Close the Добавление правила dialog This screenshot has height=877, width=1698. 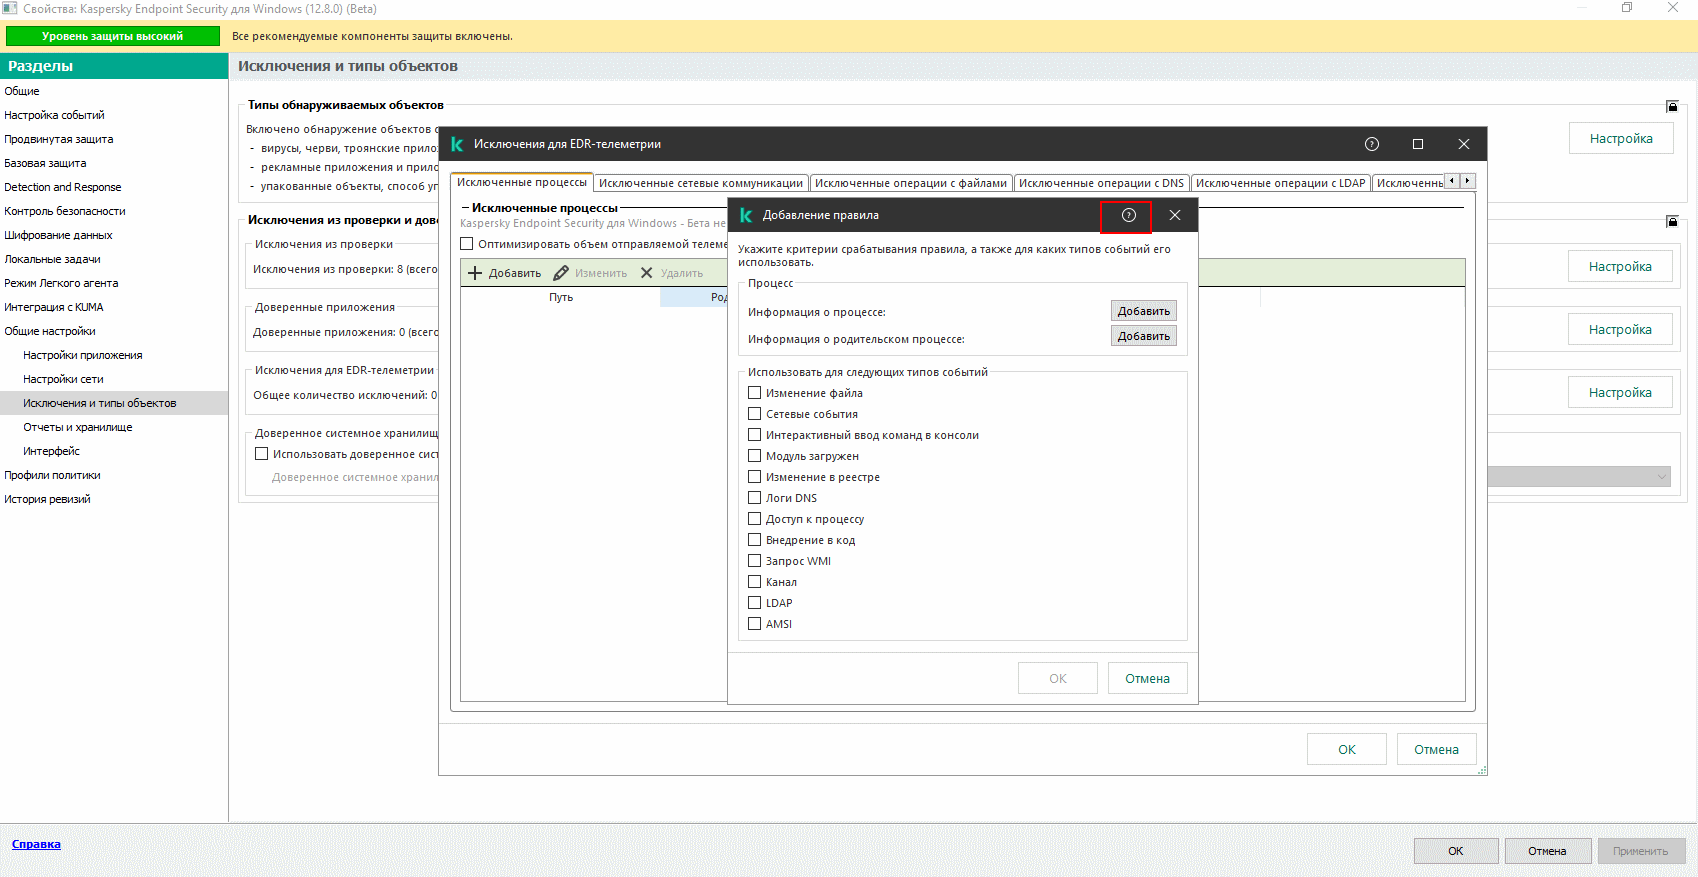click(x=1175, y=215)
